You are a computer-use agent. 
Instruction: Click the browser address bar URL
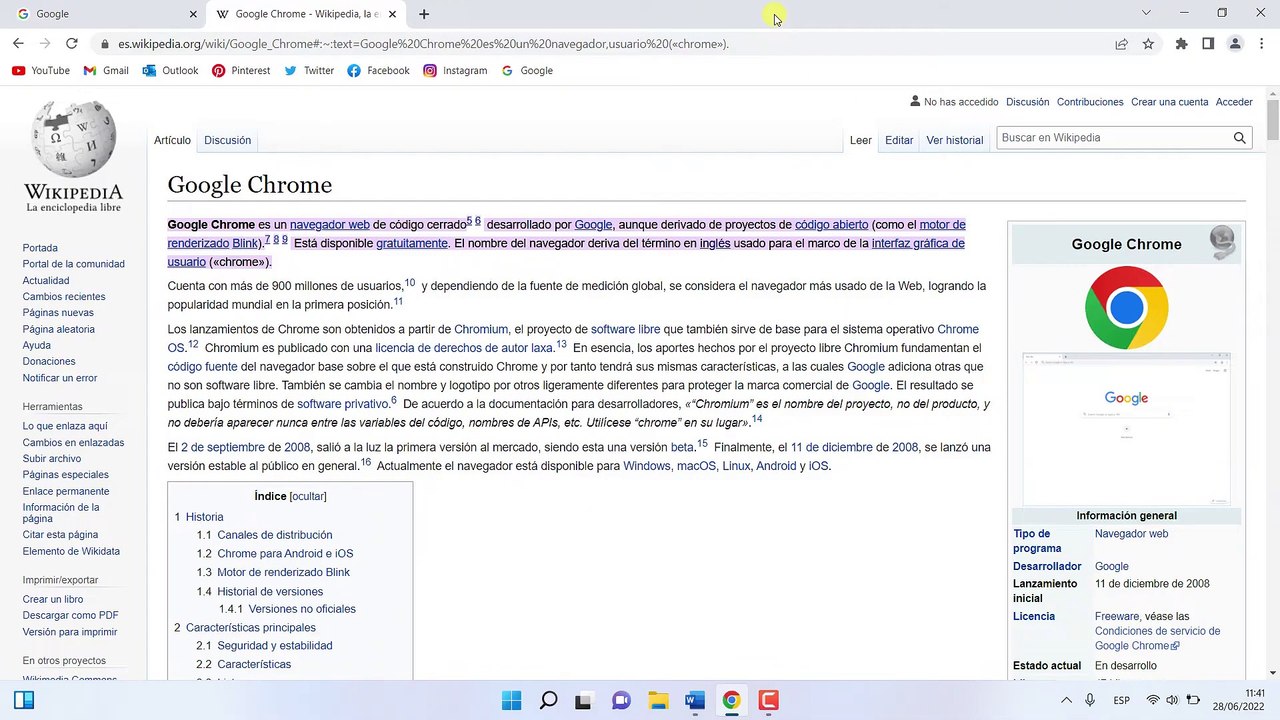click(x=423, y=44)
